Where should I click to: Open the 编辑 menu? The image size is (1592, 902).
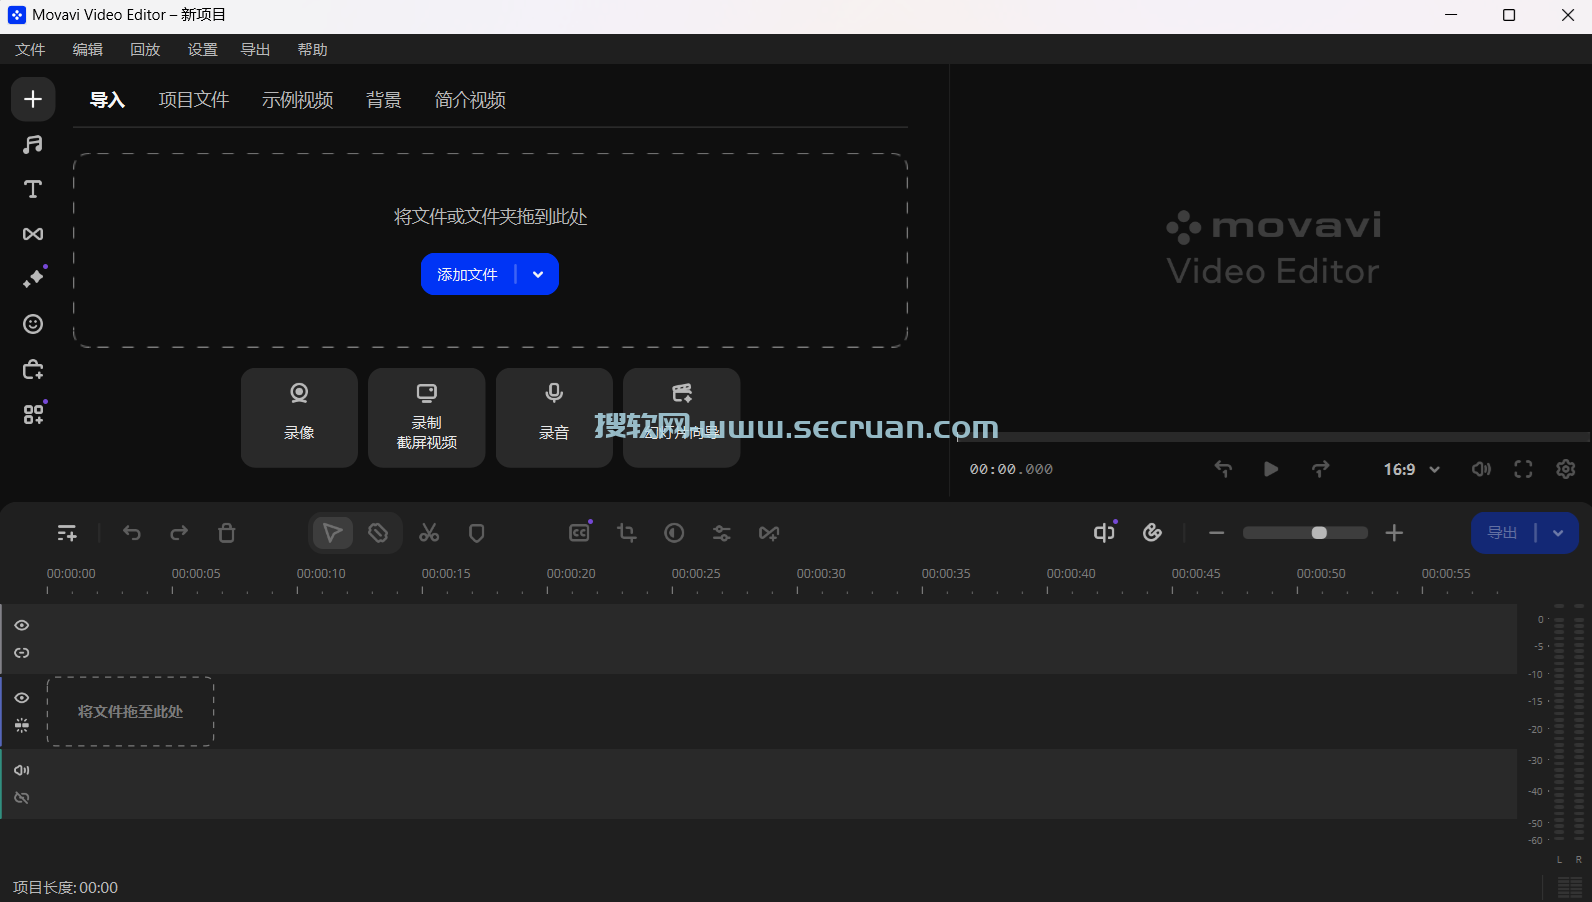click(88, 49)
